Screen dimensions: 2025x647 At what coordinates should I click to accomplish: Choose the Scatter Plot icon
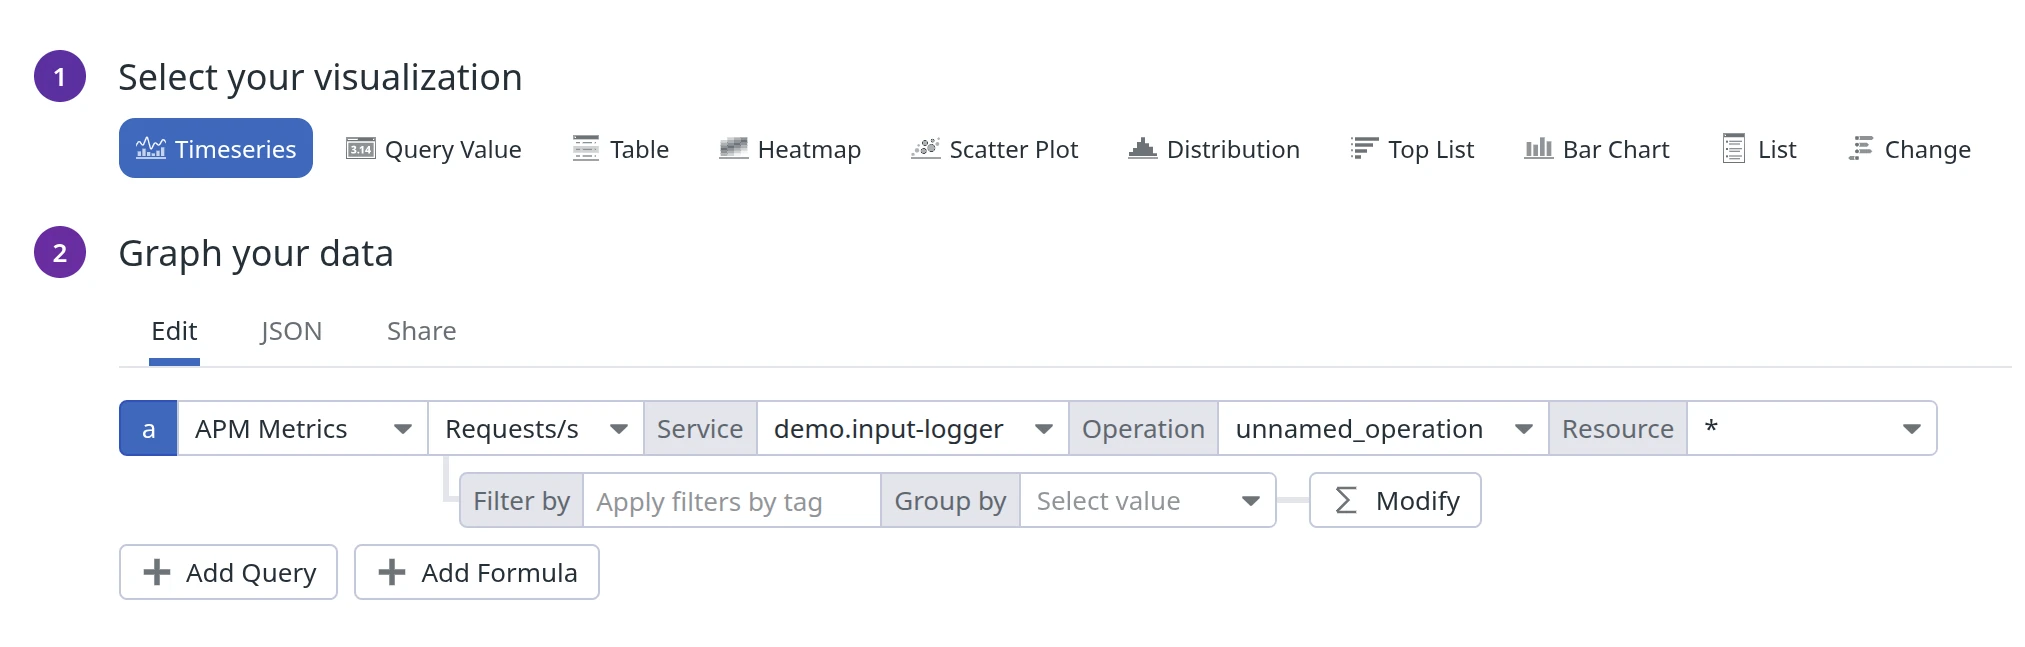pyautogui.click(x=925, y=149)
